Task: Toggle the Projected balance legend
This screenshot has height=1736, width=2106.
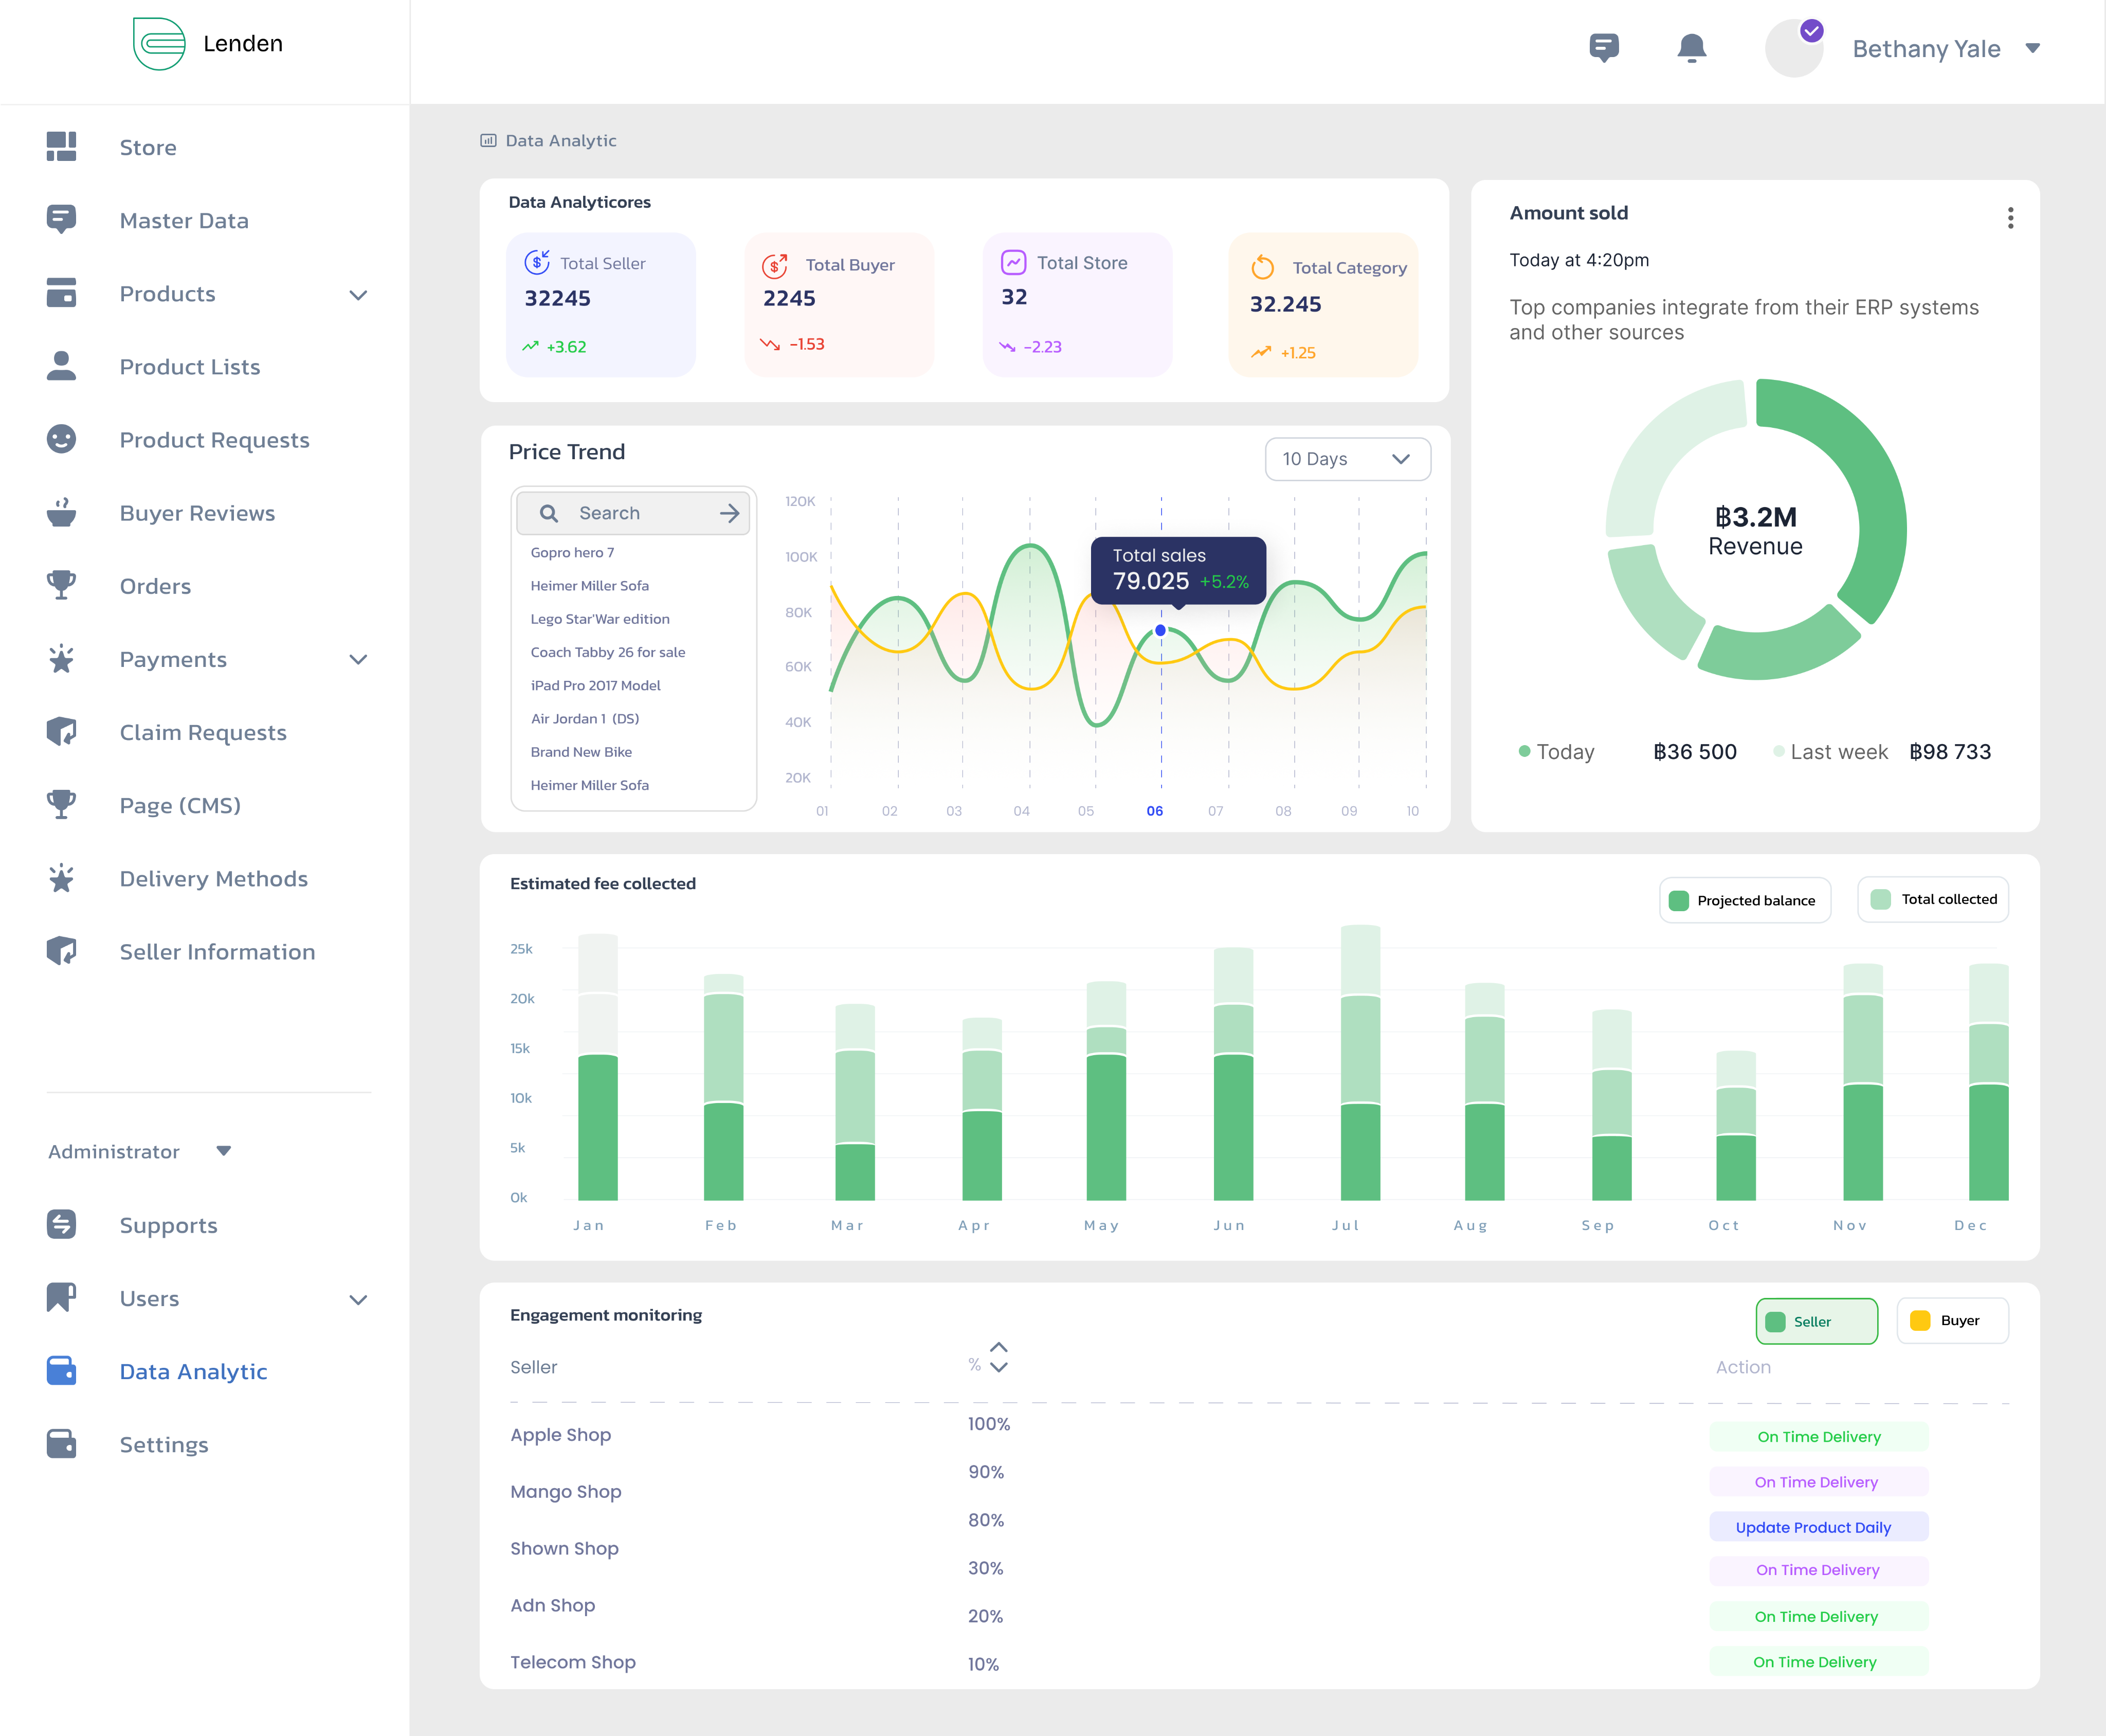Action: [x=1745, y=900]
